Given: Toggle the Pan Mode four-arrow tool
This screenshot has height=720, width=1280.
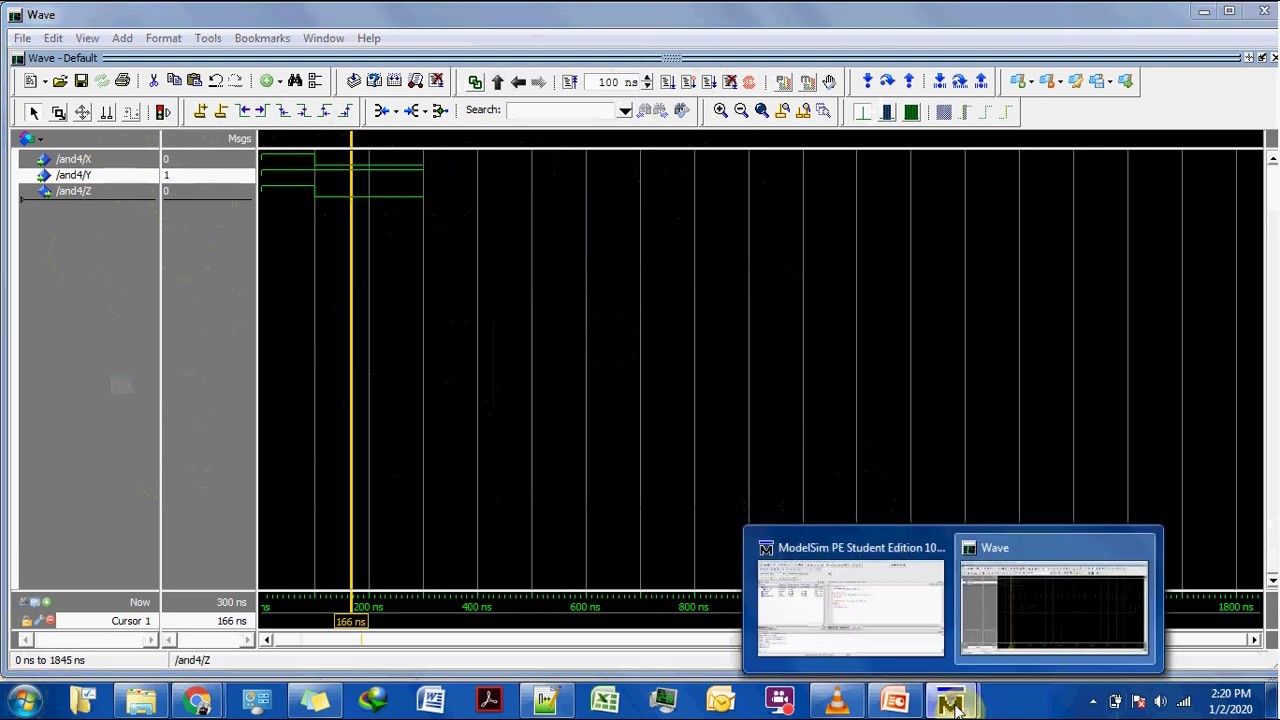Looking at the screenshot, I should tap(82, 112).
